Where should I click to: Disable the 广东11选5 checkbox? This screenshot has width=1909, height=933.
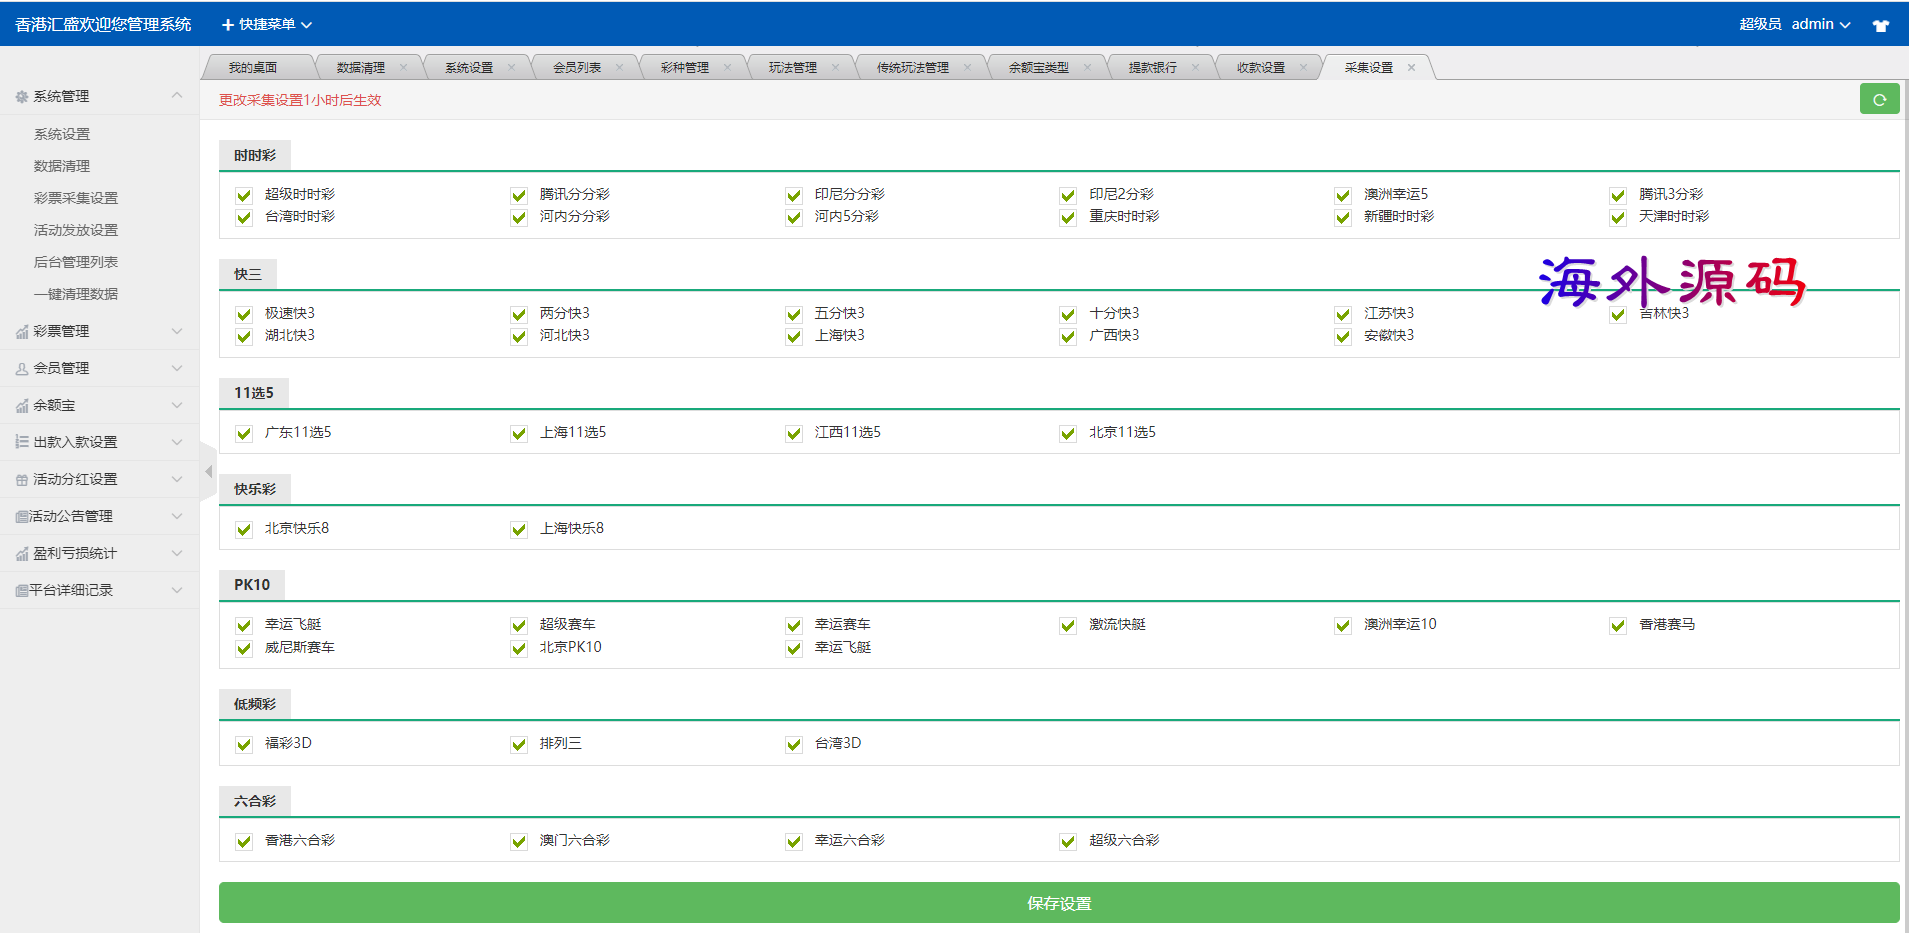click(x=244, y=433)
